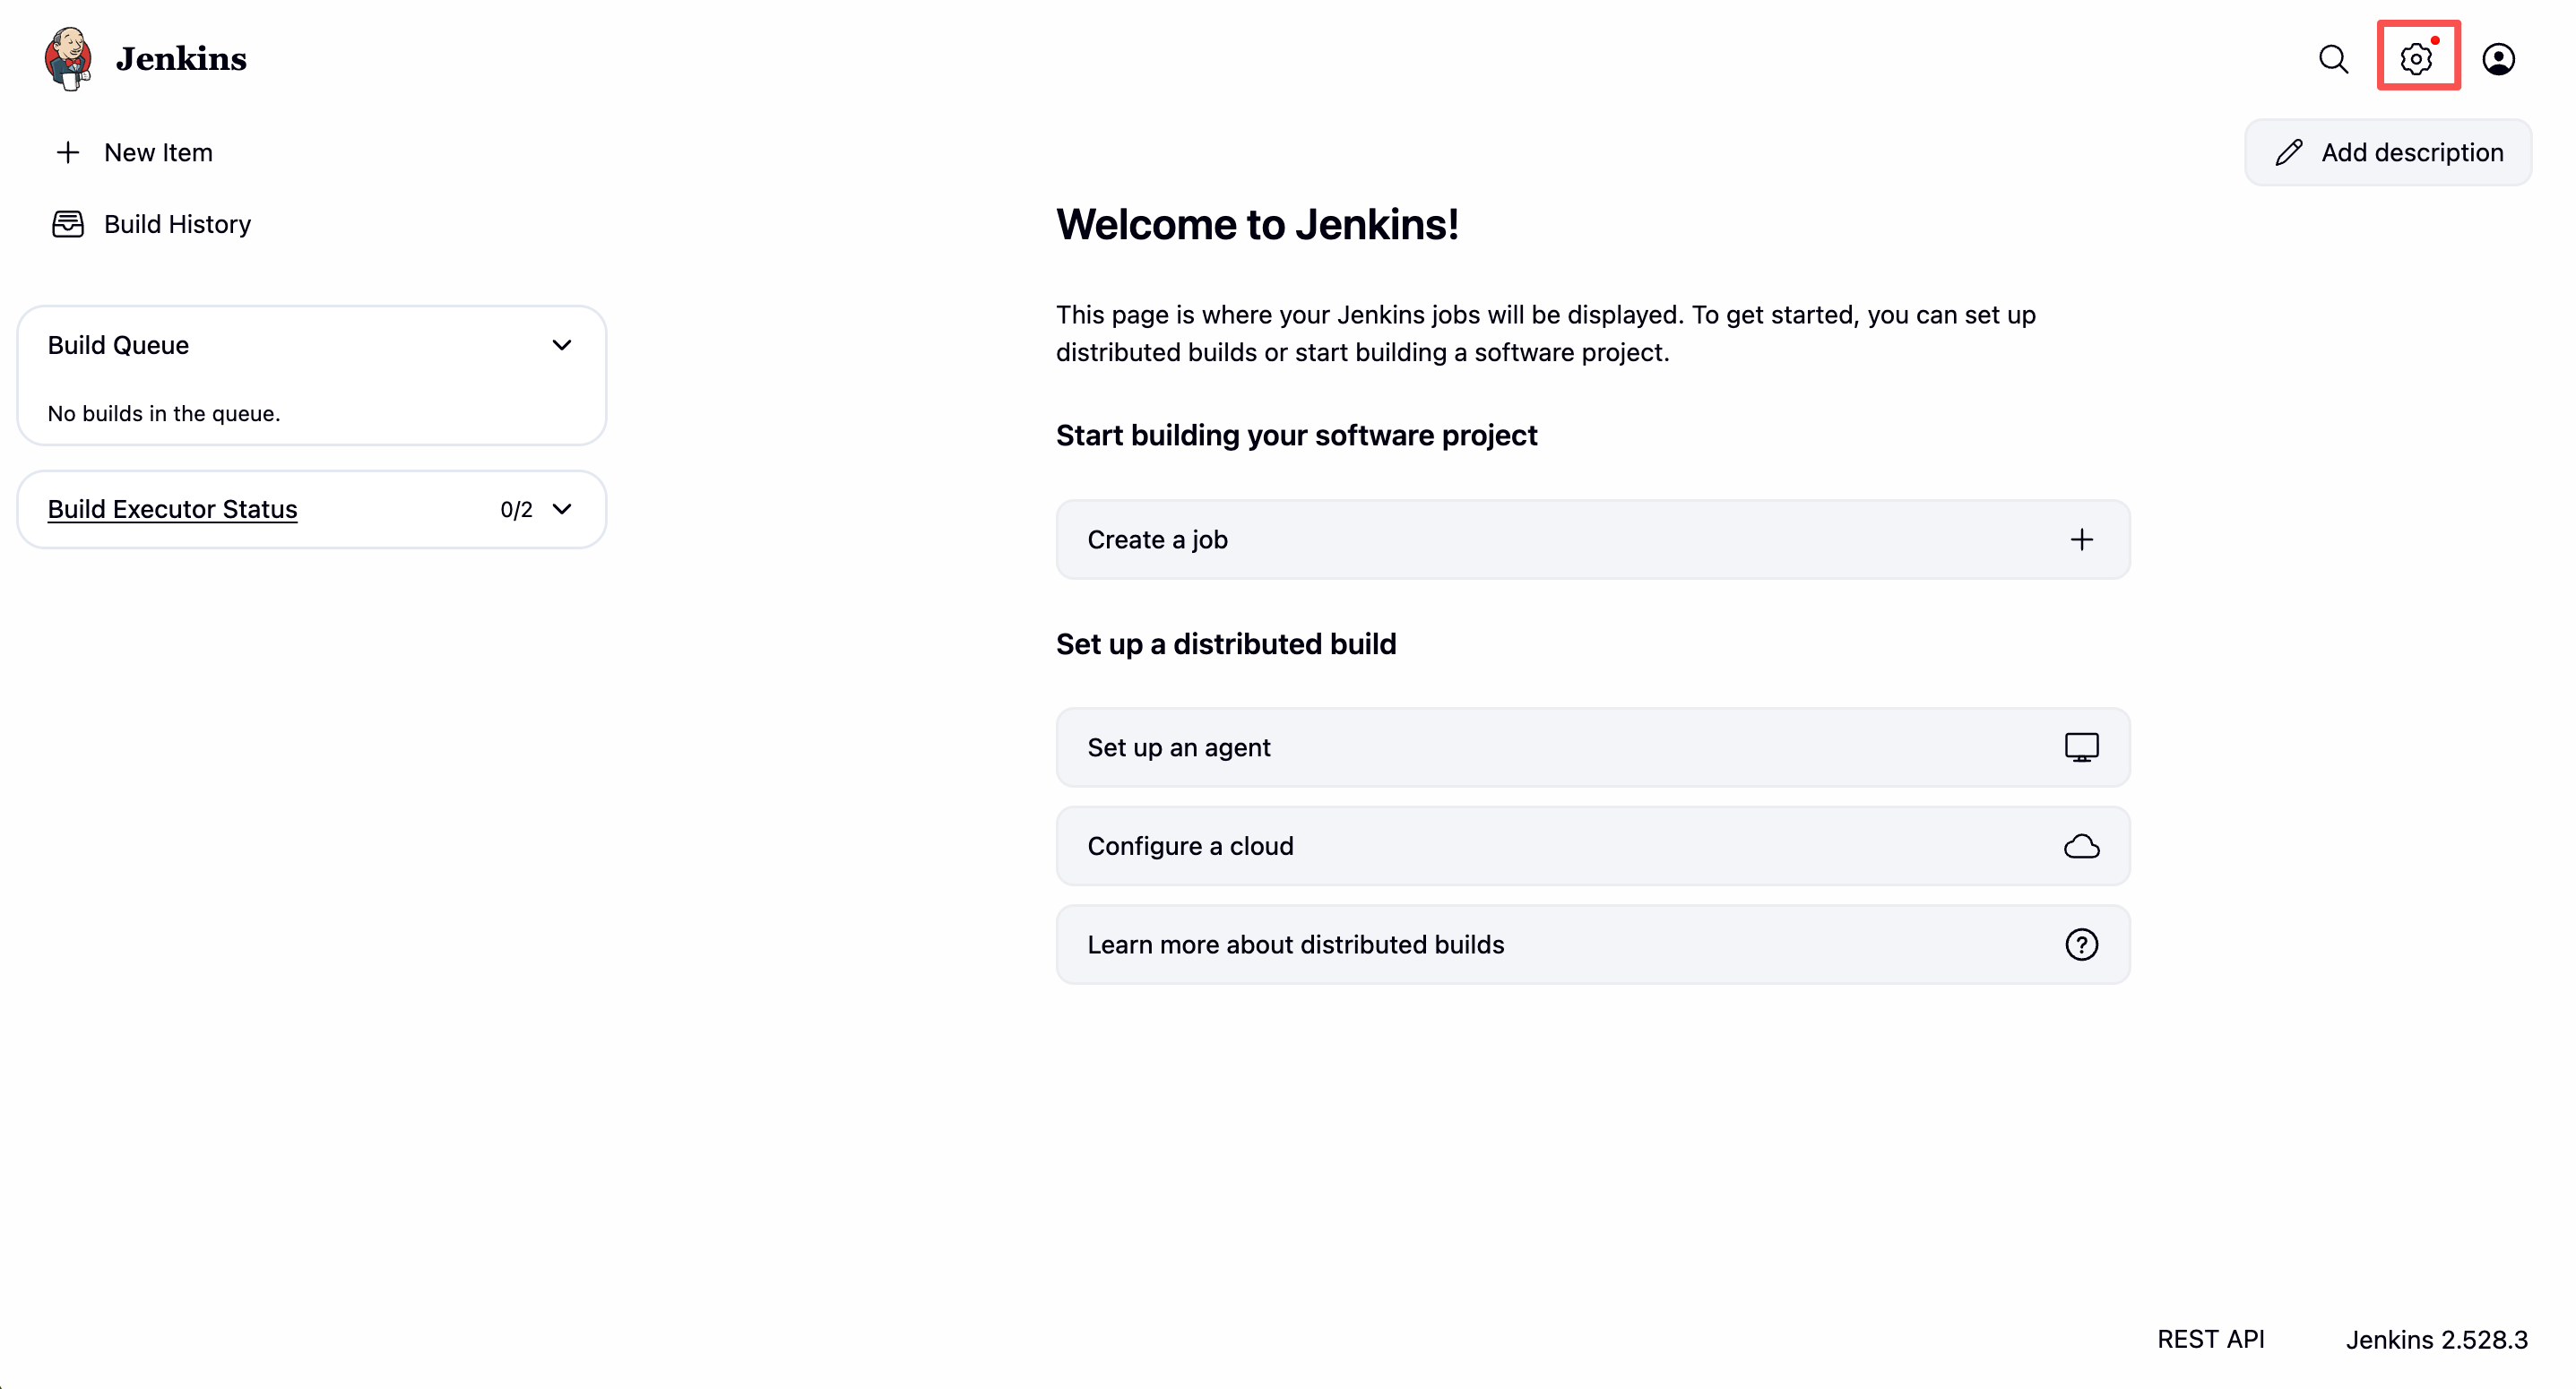Click the question mark help icon
The width and height of the screenshot is (2576, 1389).
(2081, 944)
